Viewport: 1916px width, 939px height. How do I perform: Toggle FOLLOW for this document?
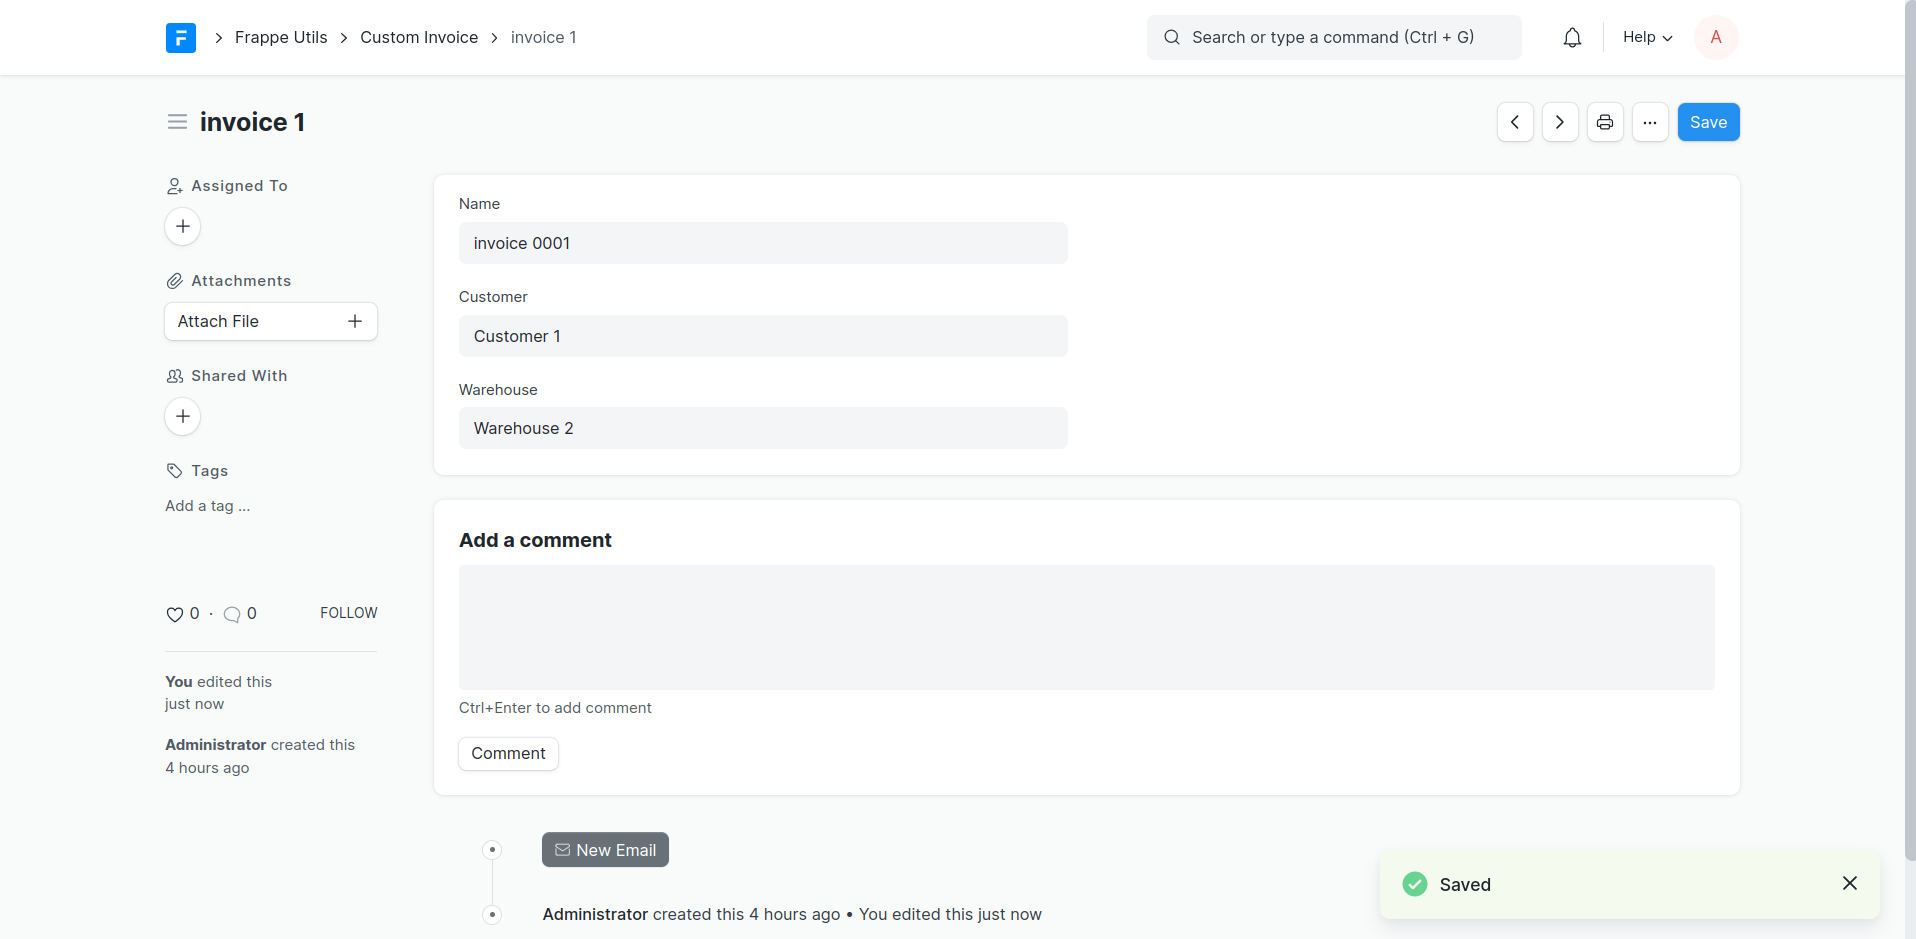348,613
